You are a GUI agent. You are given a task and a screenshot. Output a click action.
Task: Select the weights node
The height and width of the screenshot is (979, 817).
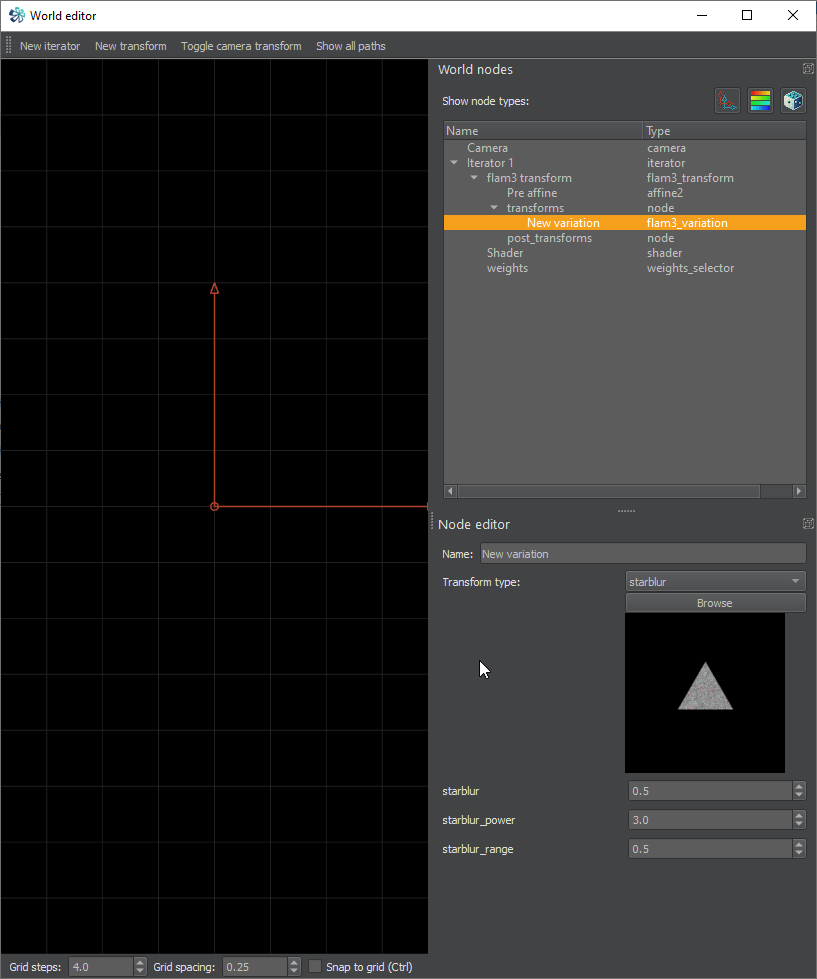click(x=507, y=268)
